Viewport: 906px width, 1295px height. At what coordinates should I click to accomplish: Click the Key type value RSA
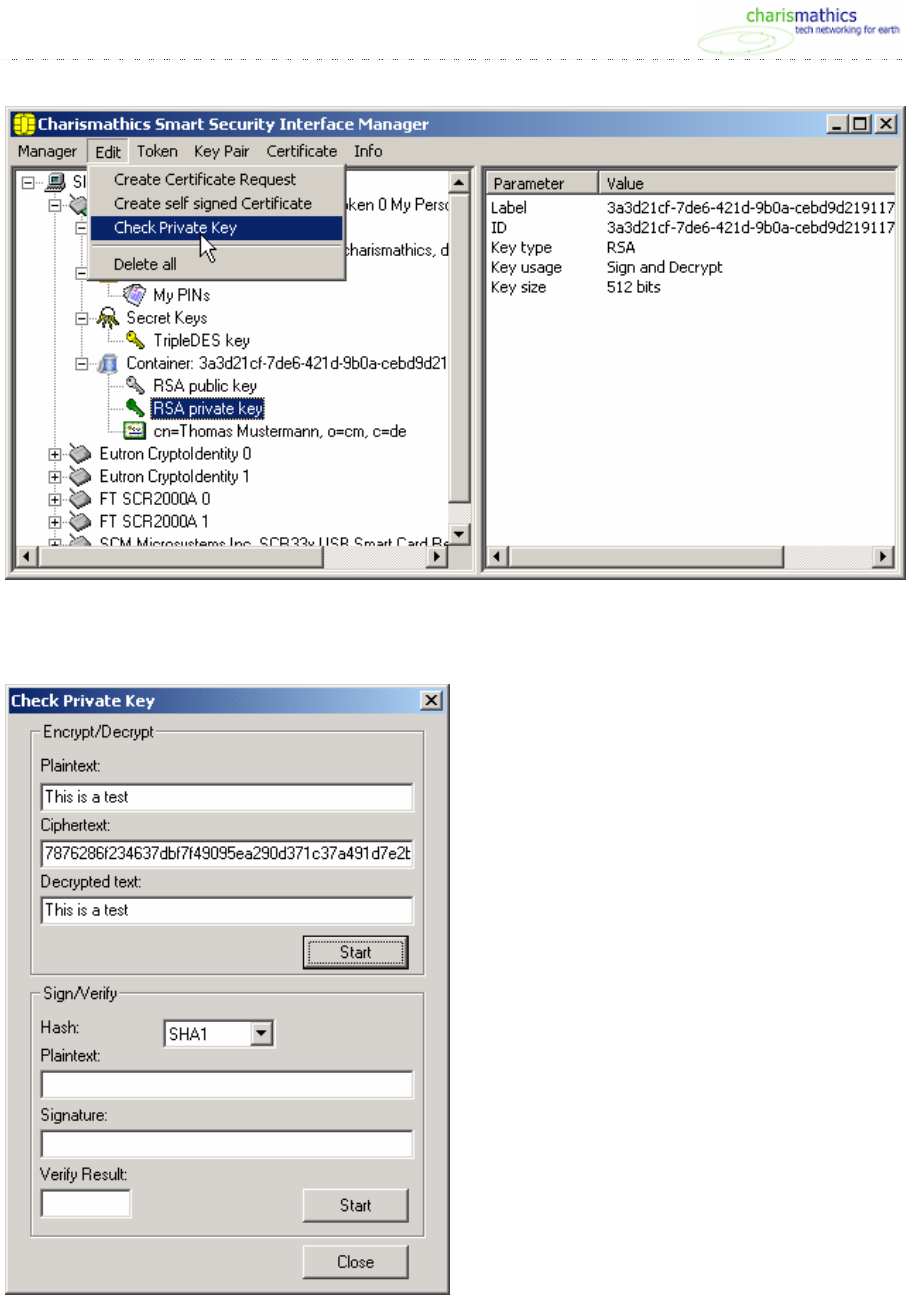(620, 248)
